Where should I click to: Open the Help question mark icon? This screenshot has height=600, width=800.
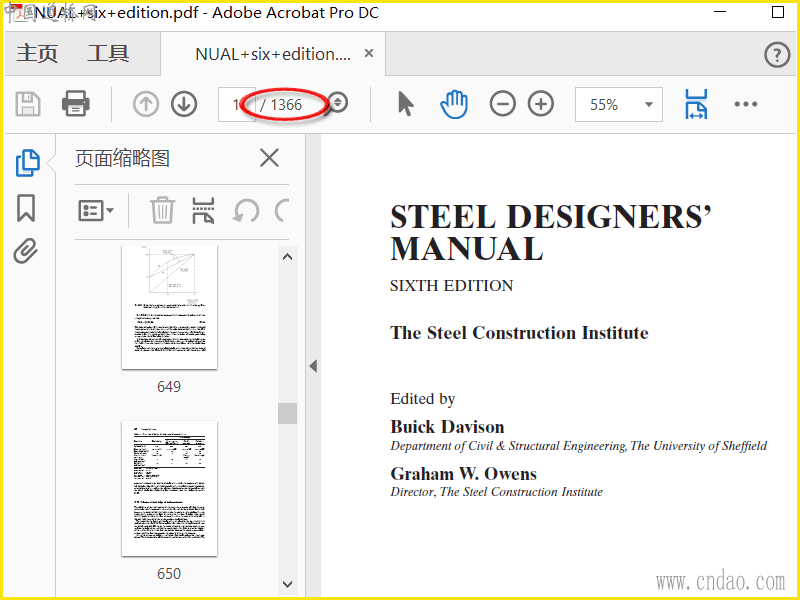point(777,55)
